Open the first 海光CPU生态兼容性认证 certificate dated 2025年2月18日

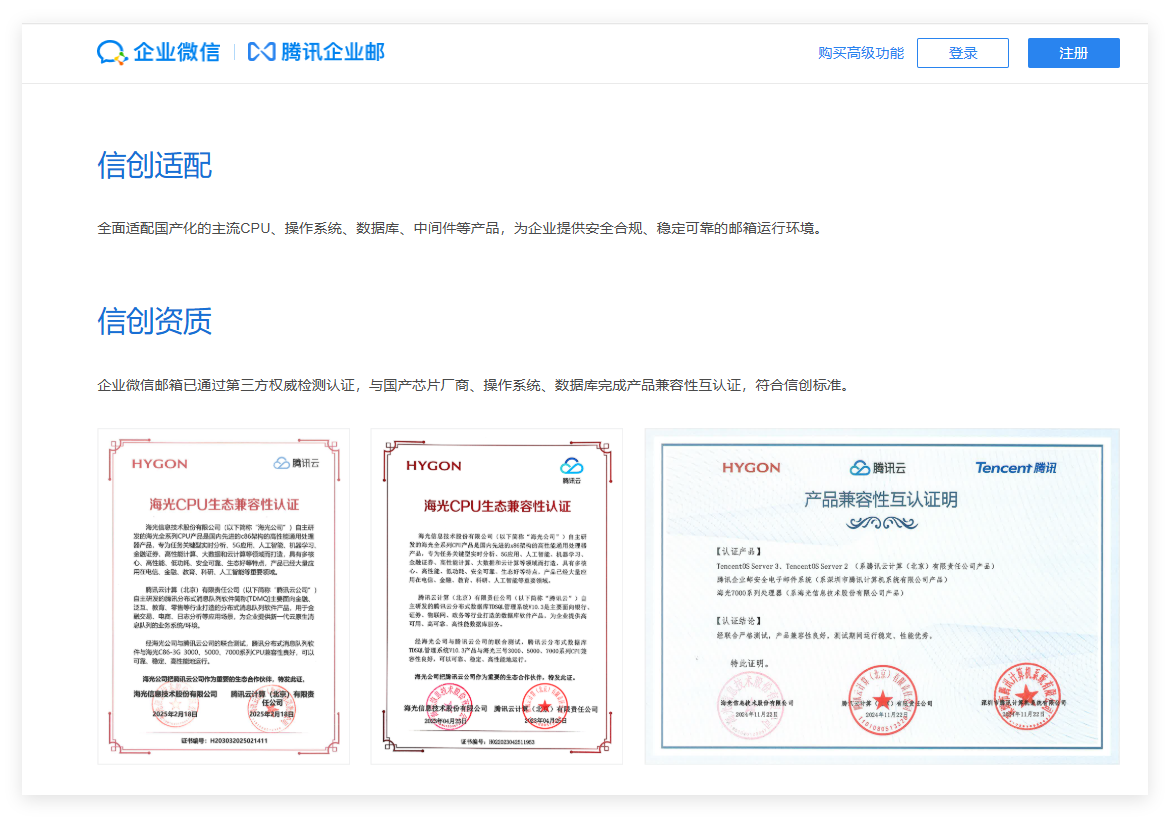[224, 596]
